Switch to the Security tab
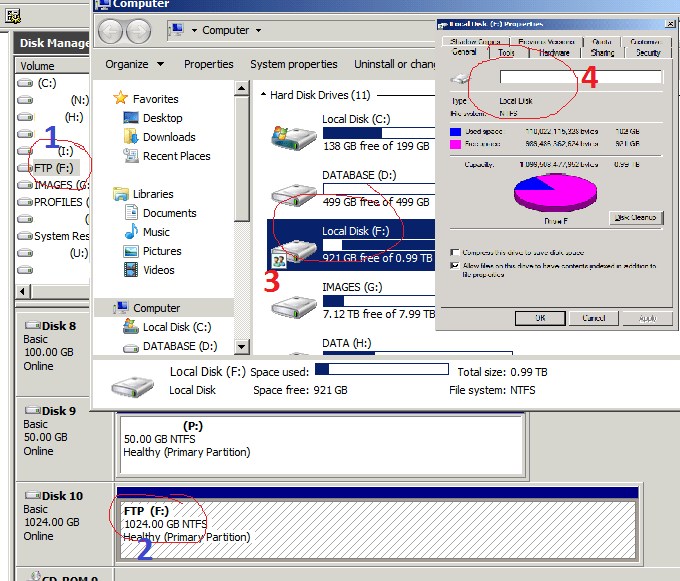Viewport: 680px width, 581px height. [648, 53]
